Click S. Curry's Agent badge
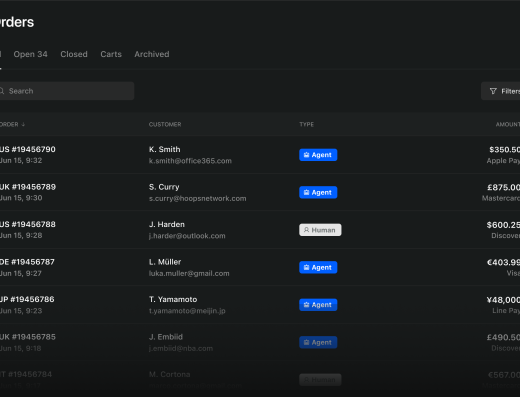The height and width of the screenshot is (397, 520). [318, 192]
